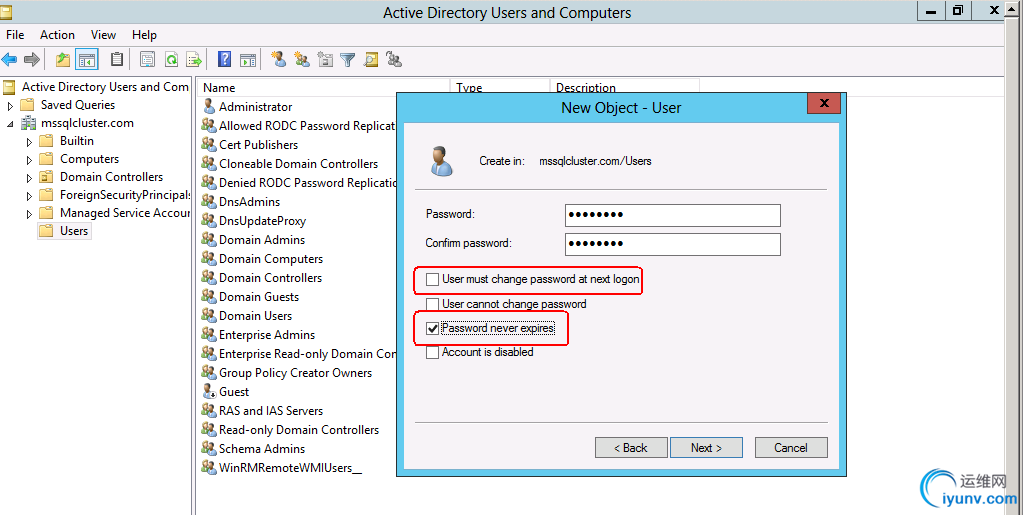The height and width of the screenshot is (515, 1023).
Task: Expand the Builtin tree node
Action: click(x=29, y=141)
